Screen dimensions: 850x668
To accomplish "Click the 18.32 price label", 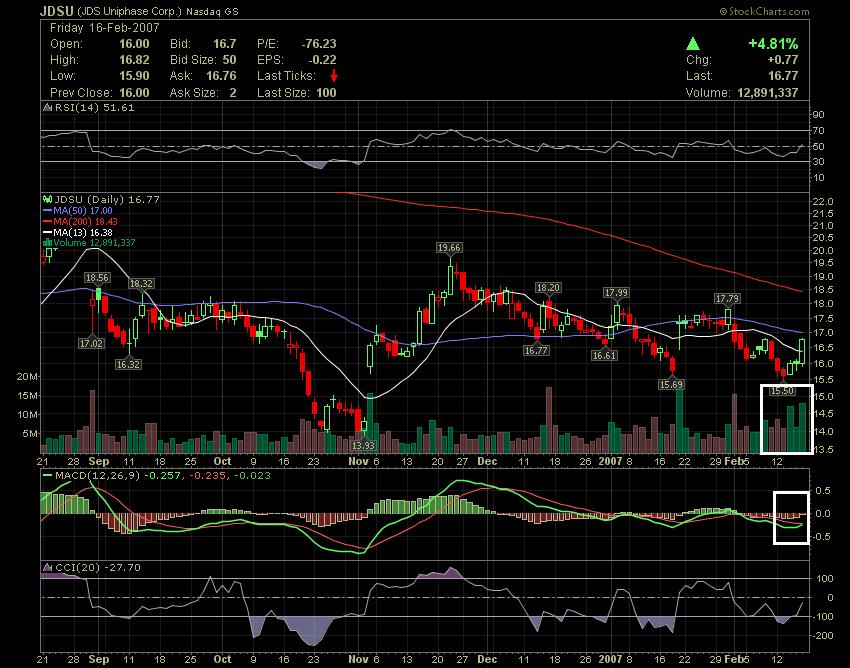I will pos(141,284).
